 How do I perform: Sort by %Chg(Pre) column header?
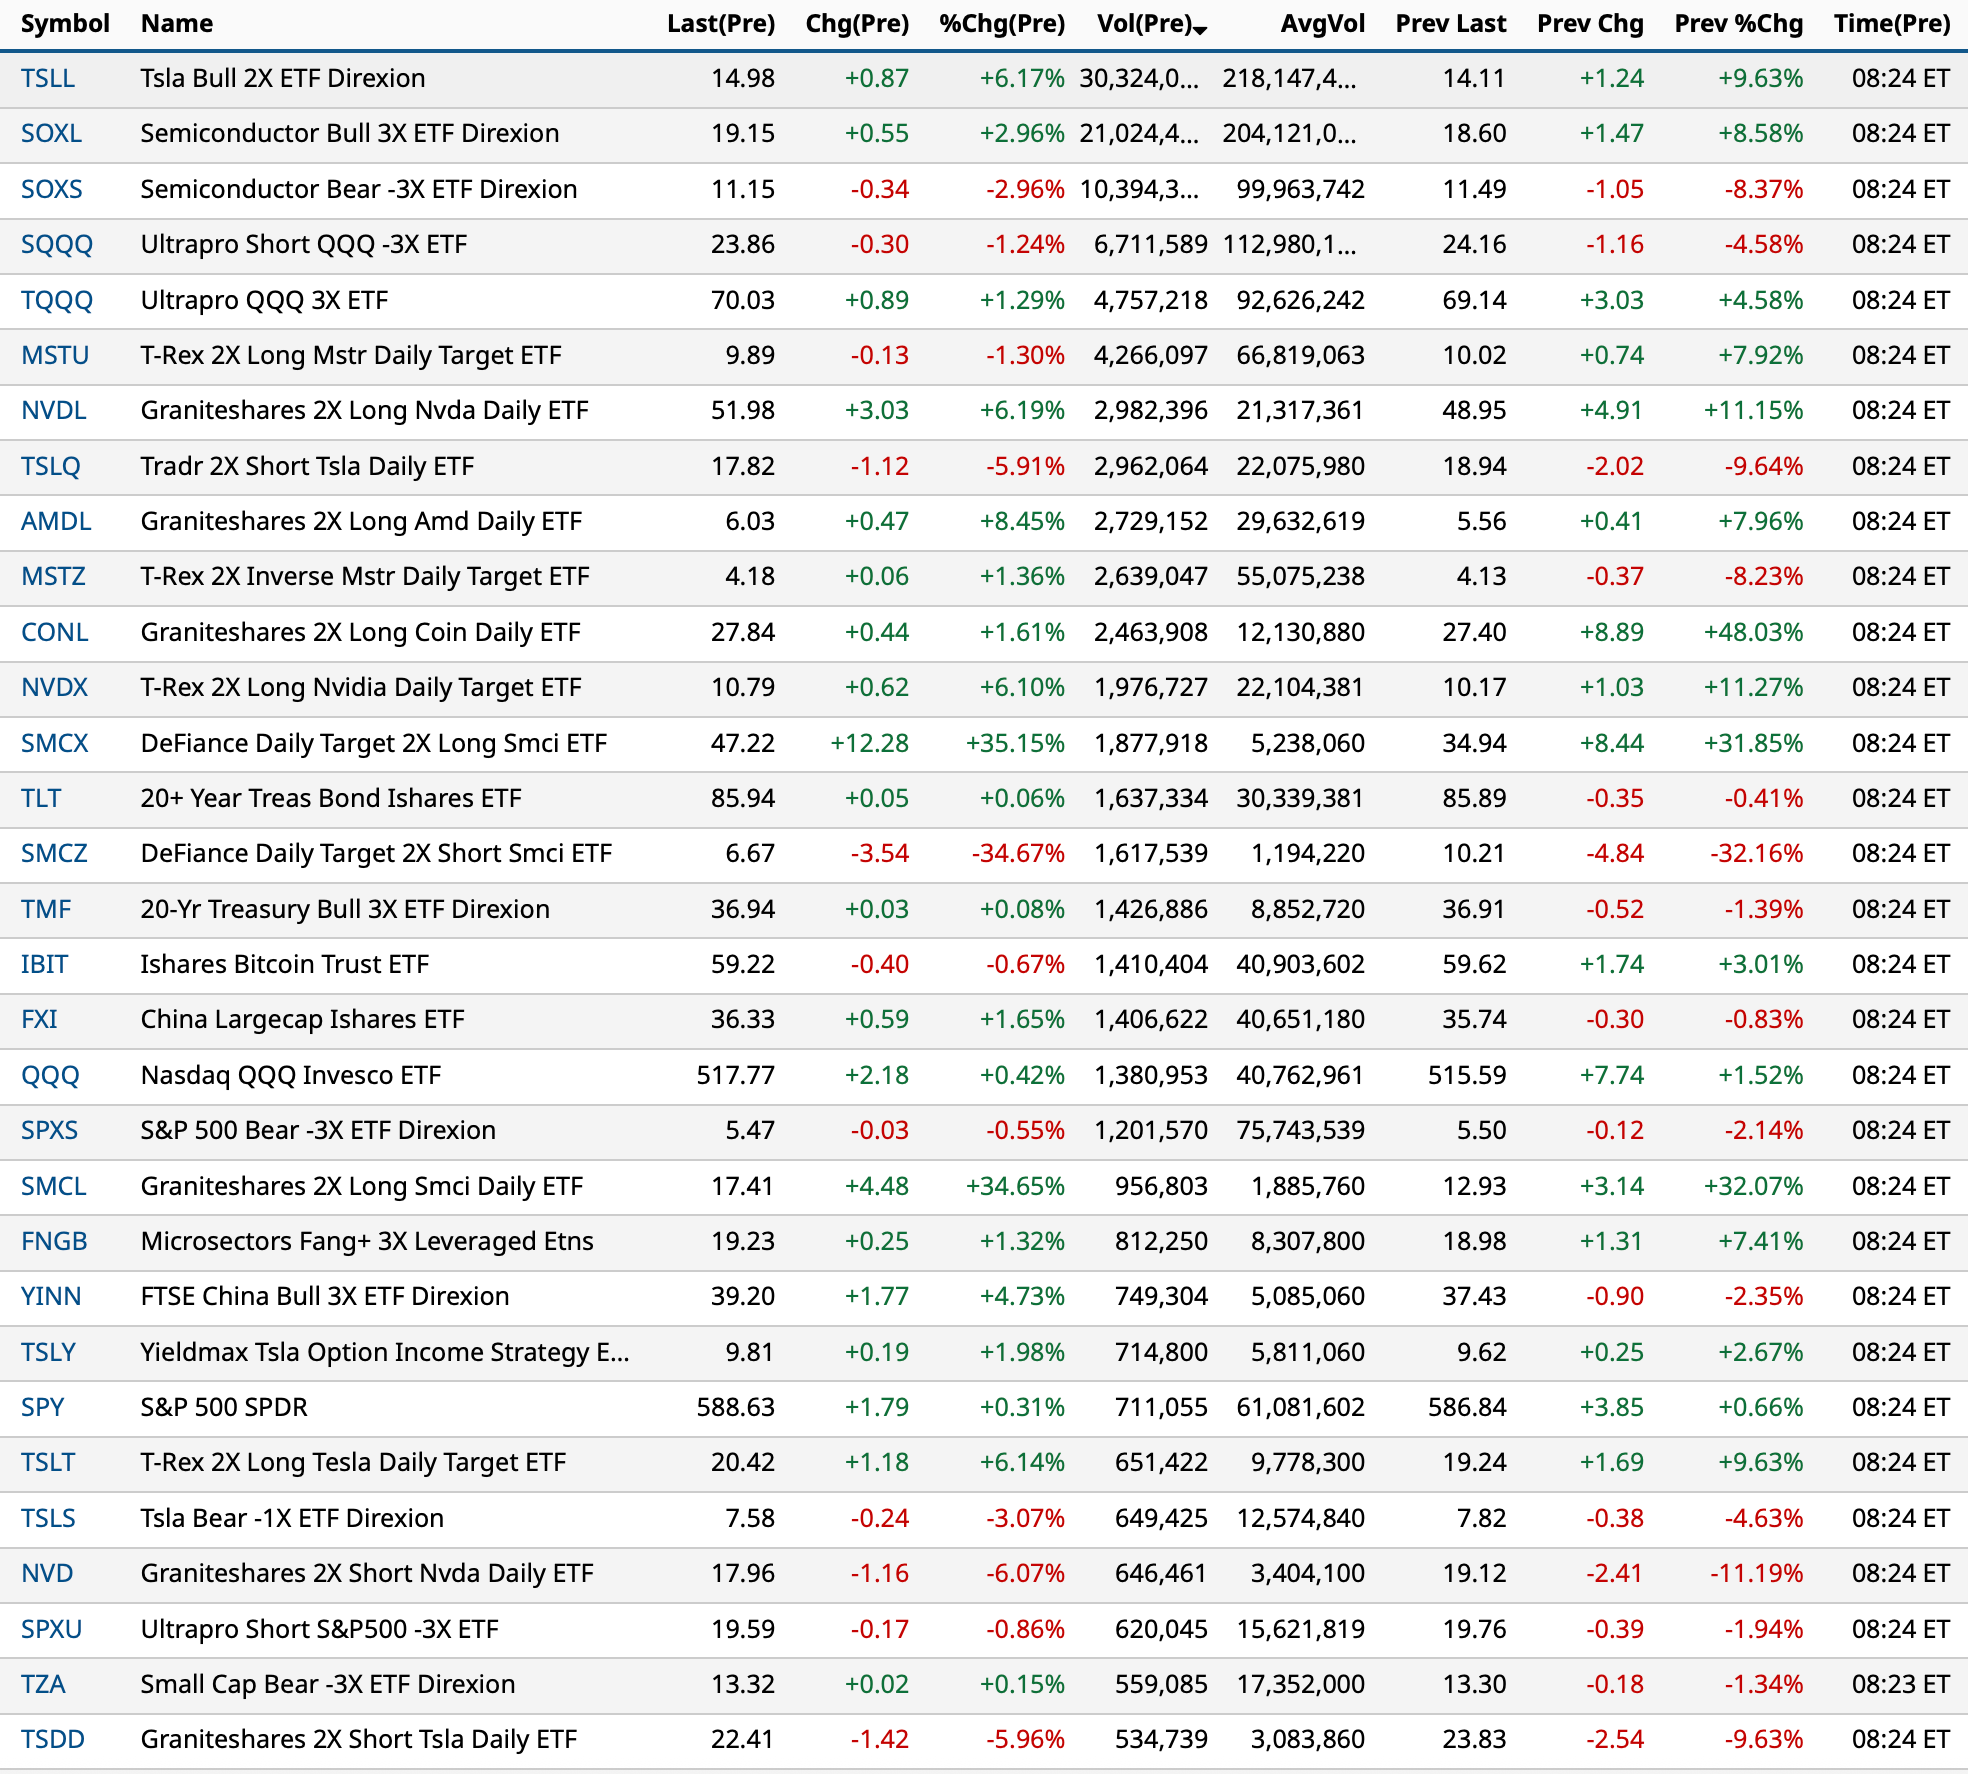[x=1001, y=24]
